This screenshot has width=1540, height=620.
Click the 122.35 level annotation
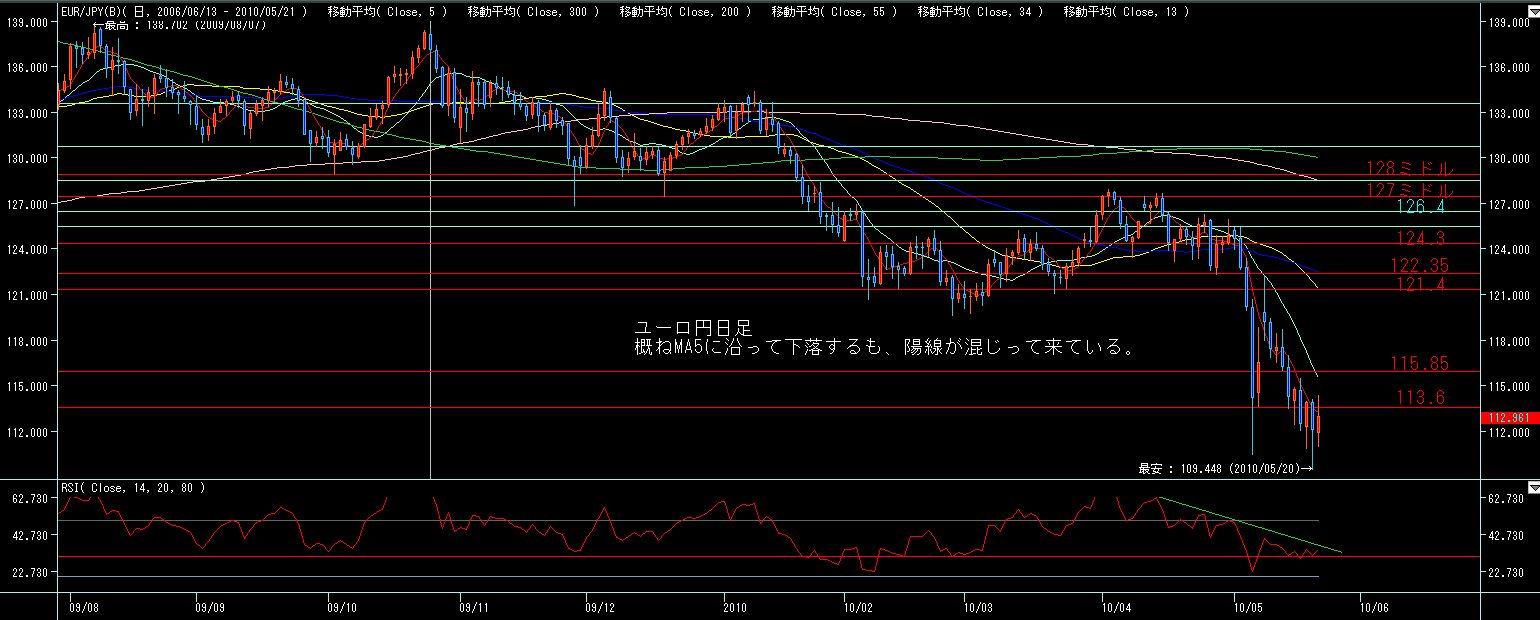1419,265
